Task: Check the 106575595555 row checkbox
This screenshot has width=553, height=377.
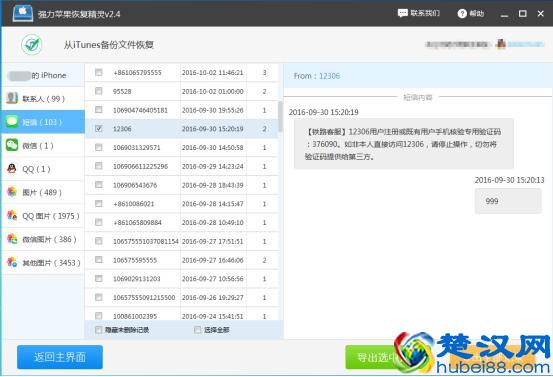Action: point(99,260)
